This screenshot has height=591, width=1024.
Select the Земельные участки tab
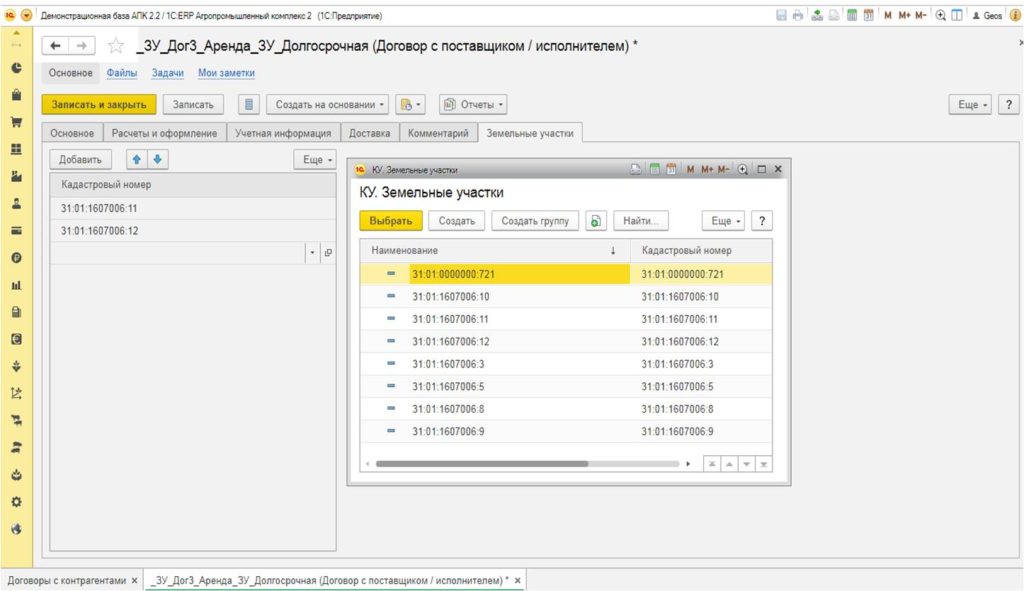click(530, 133)
